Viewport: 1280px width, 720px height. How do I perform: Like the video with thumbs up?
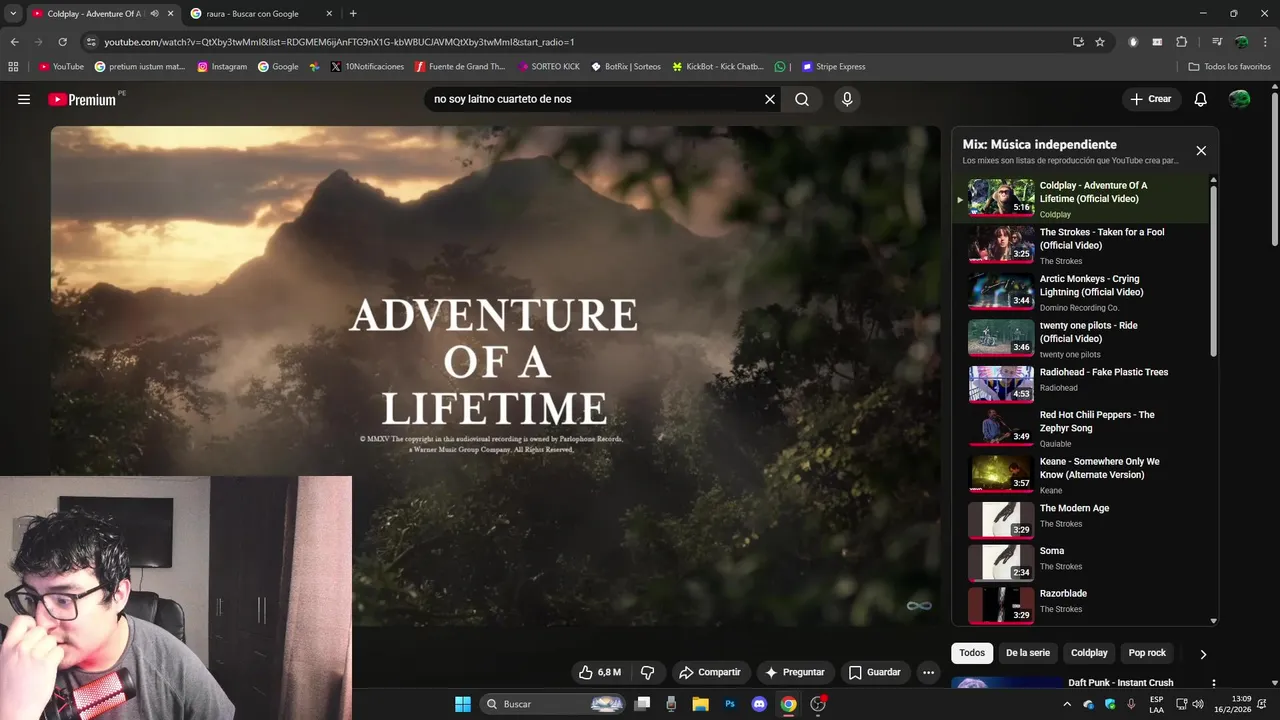[600, 672]
